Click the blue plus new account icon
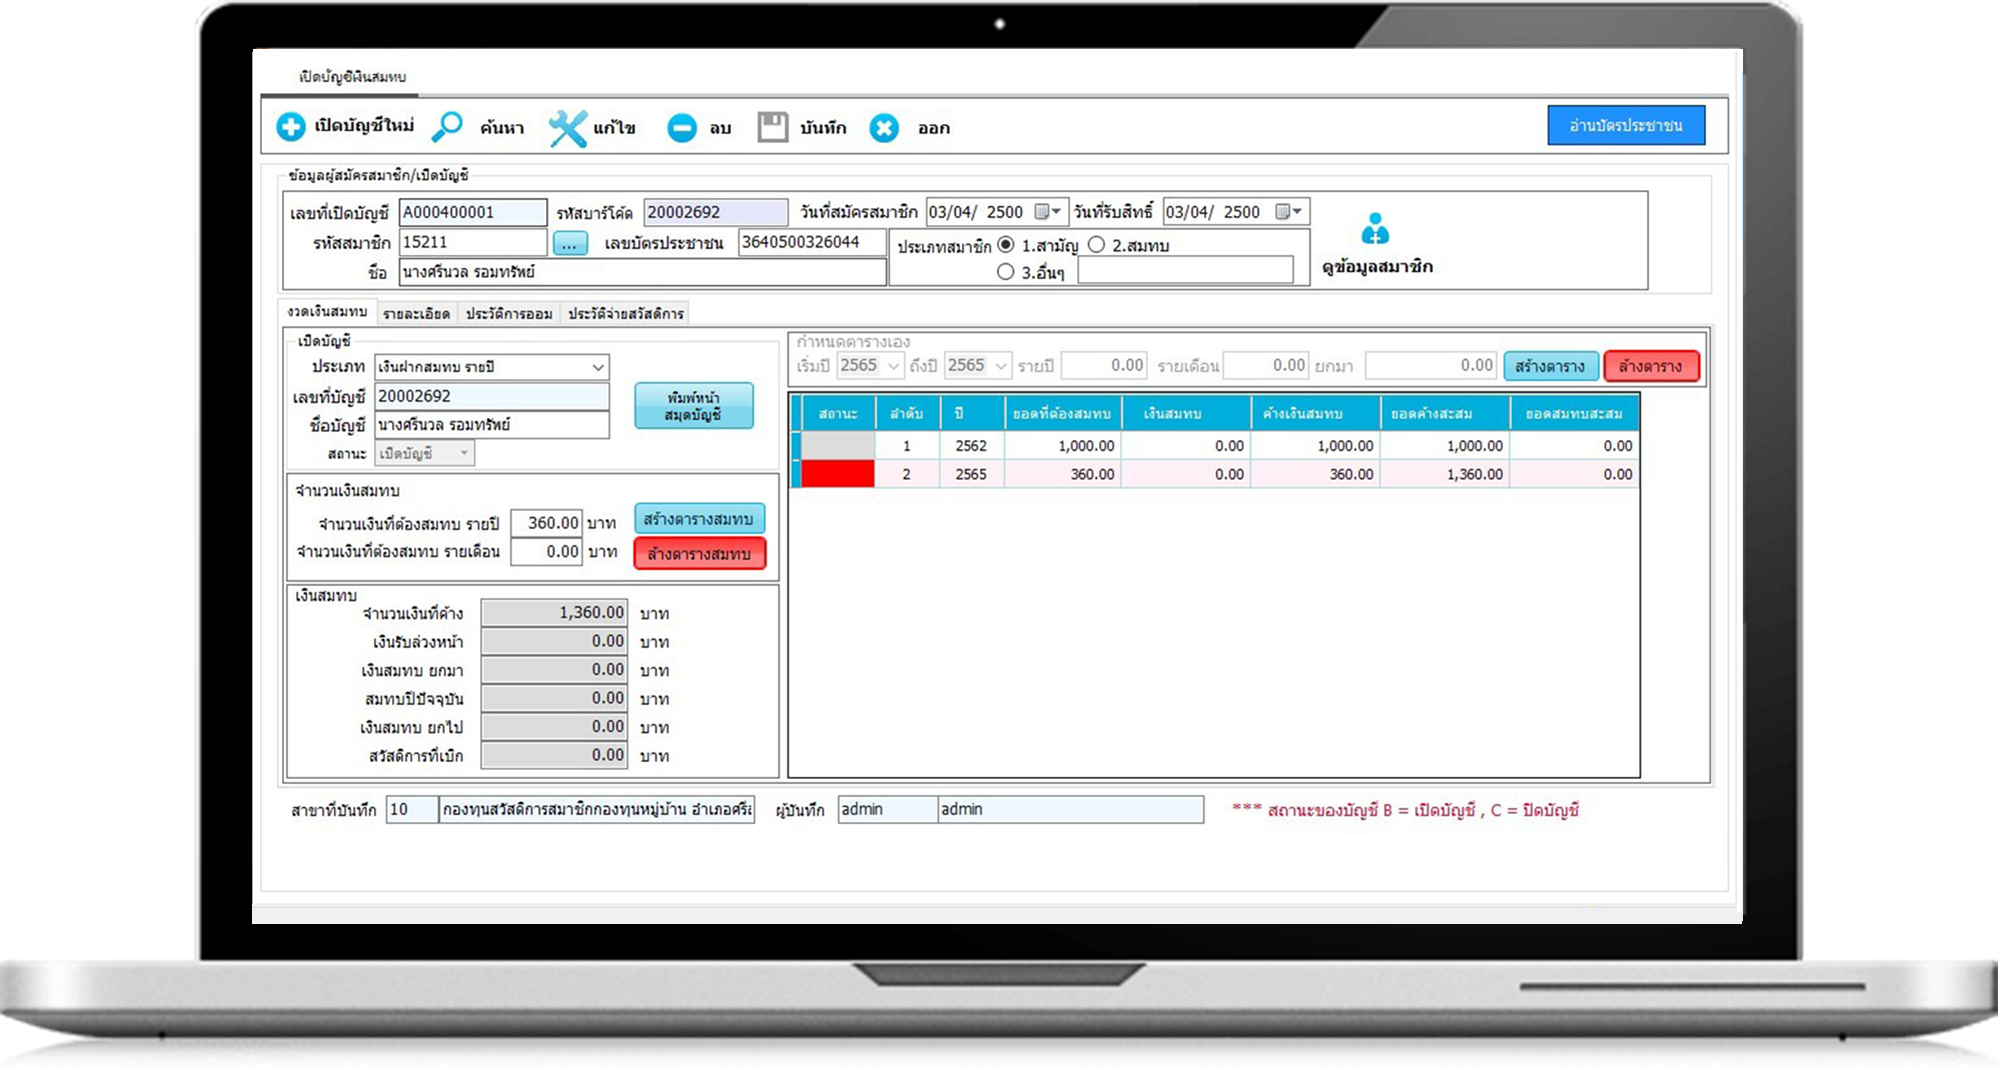2000x1069 pixels. [291, 127]
